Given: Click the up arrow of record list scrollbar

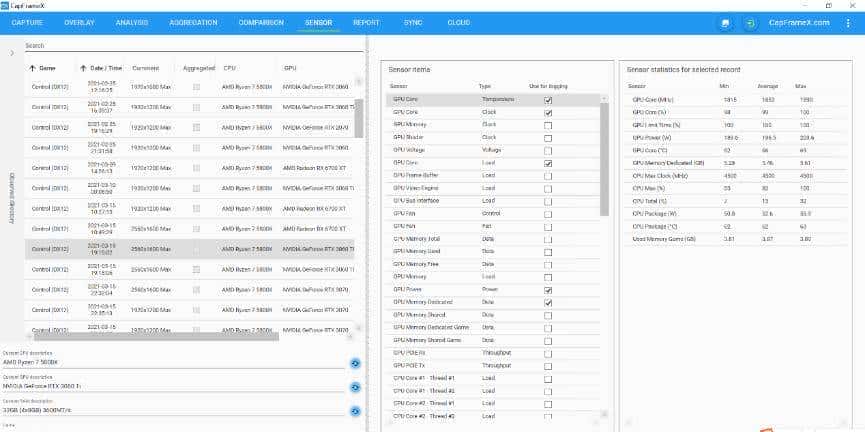Looking at the screenshot, I should (x=359, y=82).
